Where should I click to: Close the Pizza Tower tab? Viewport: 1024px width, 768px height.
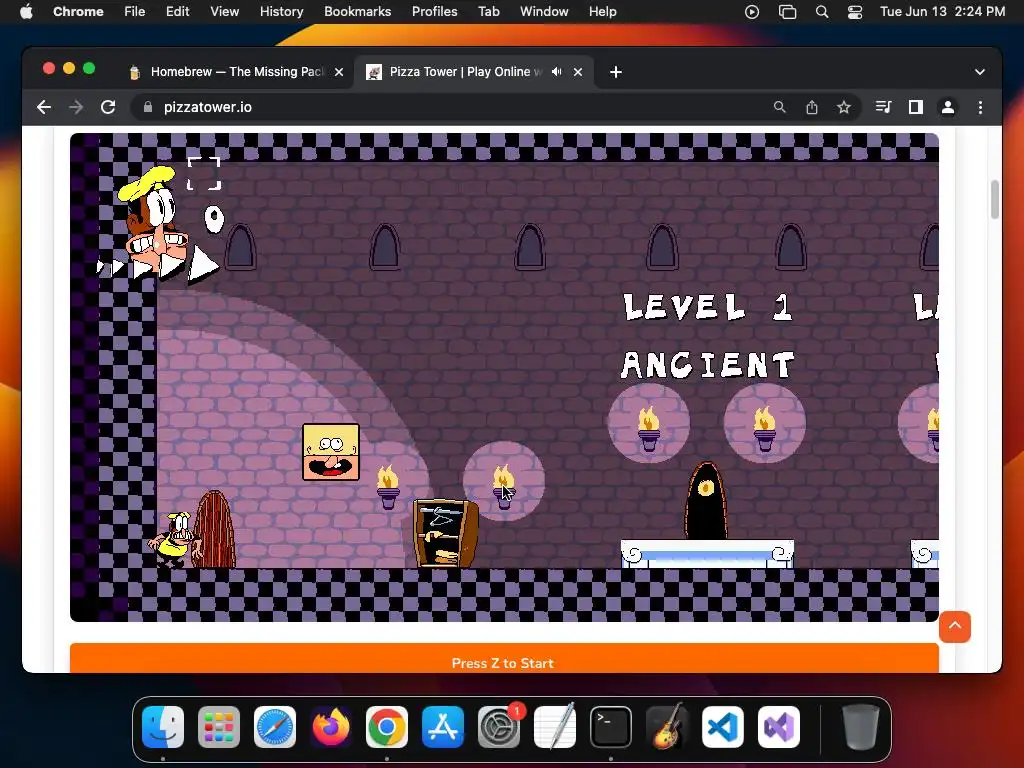pyautogui.click(x=578, y=72)
